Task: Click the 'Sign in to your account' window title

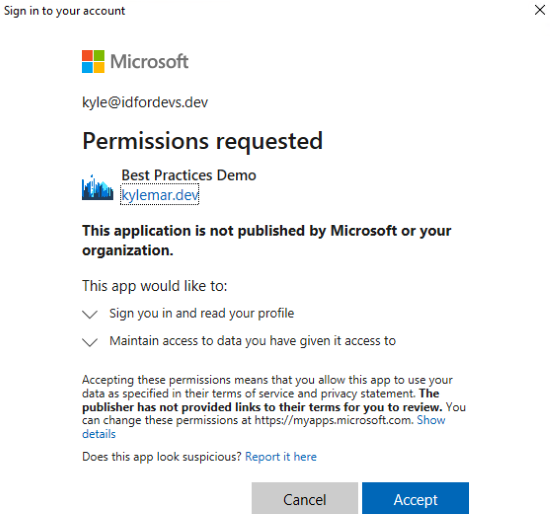Action: point(65,11)
